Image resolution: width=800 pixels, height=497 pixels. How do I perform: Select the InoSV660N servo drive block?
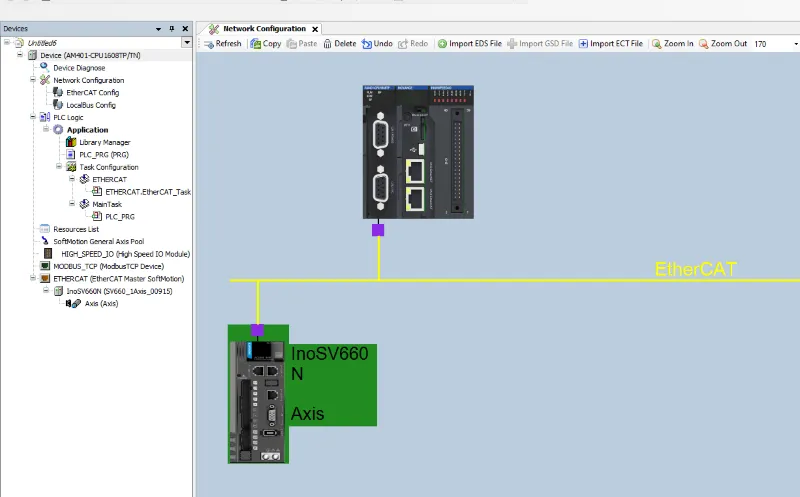point(258,394)
